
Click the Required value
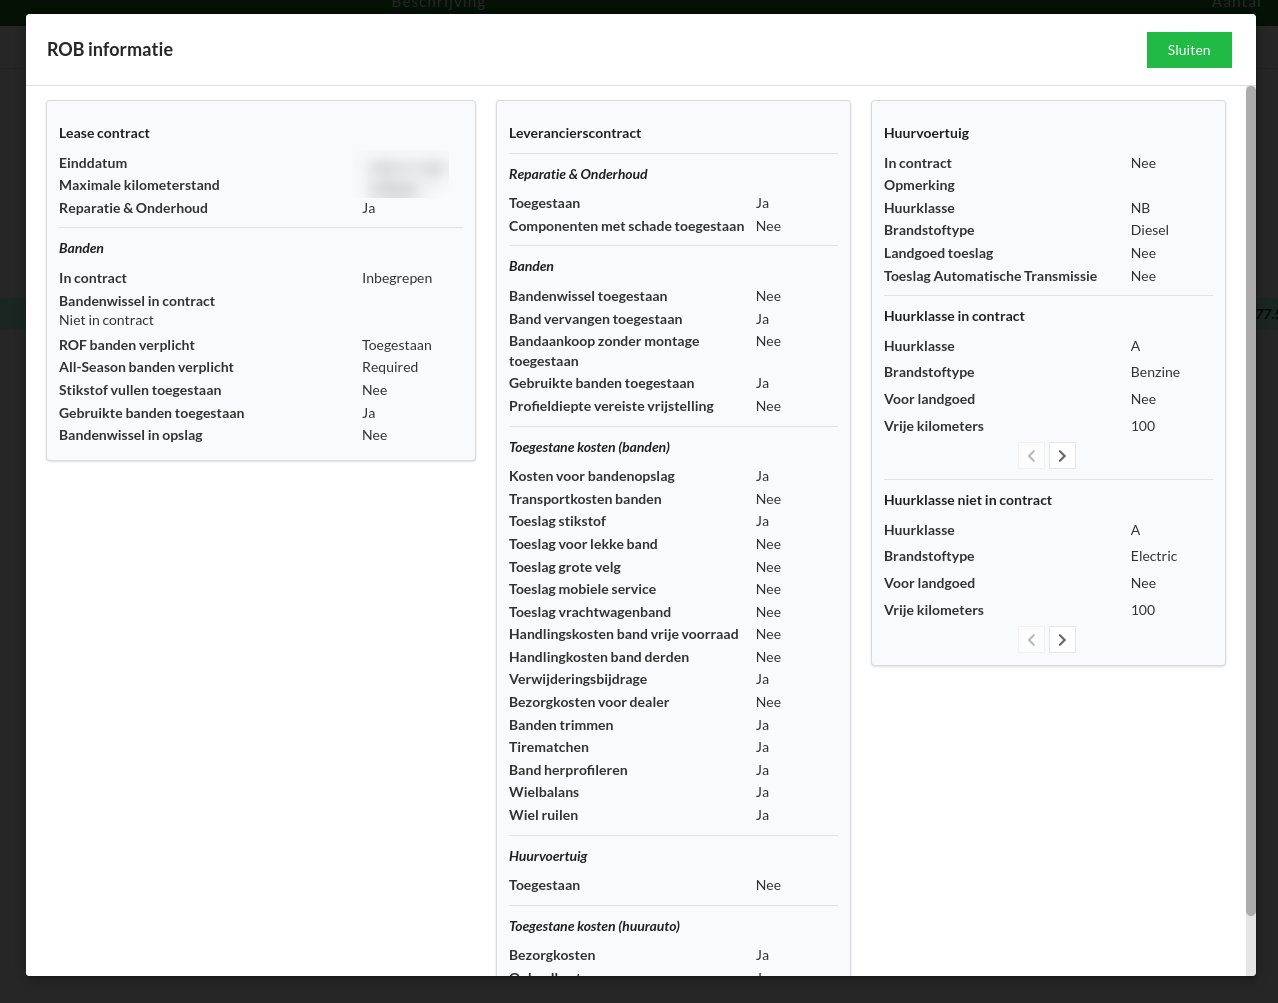[390, 367]
